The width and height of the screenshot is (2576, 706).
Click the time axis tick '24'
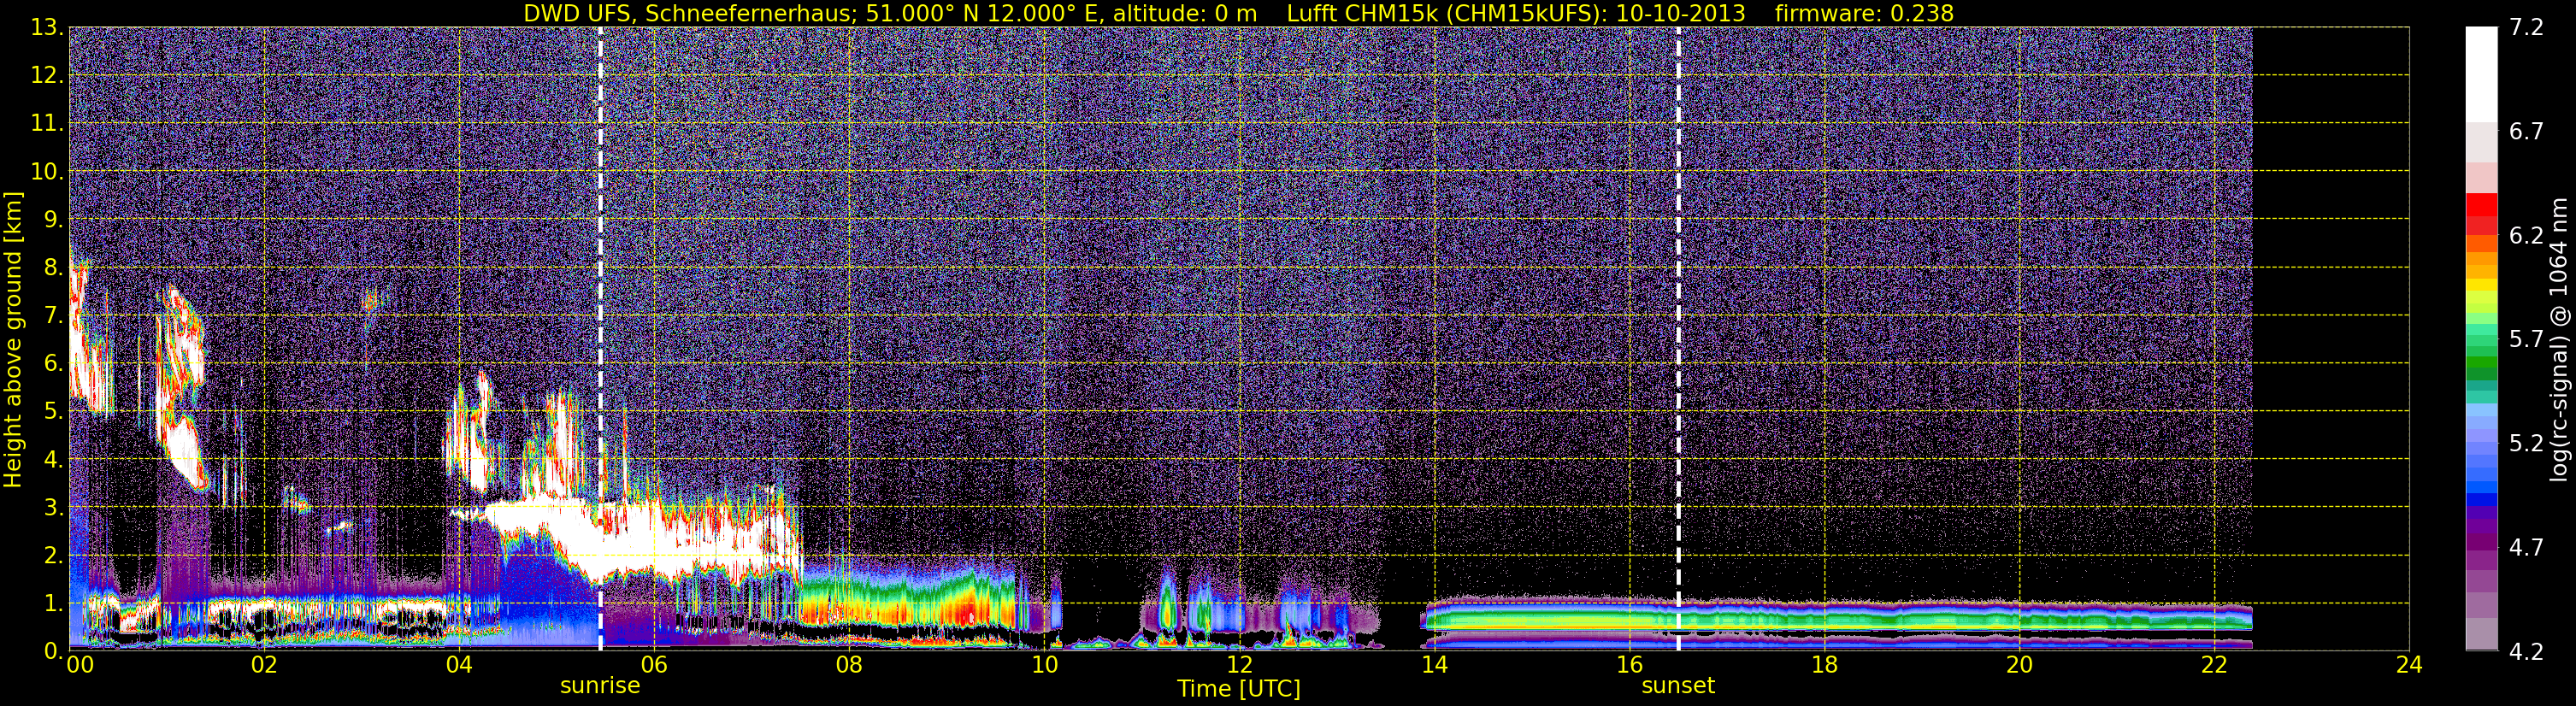pyautogui.click(x=2409, y=665)
